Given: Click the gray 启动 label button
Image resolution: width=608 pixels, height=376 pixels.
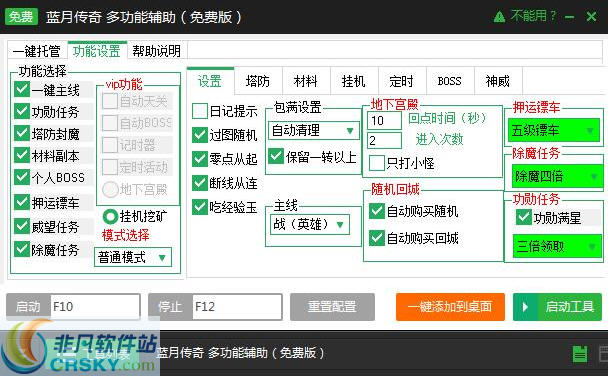Looking at the screenshot, I should pos(28,307).
